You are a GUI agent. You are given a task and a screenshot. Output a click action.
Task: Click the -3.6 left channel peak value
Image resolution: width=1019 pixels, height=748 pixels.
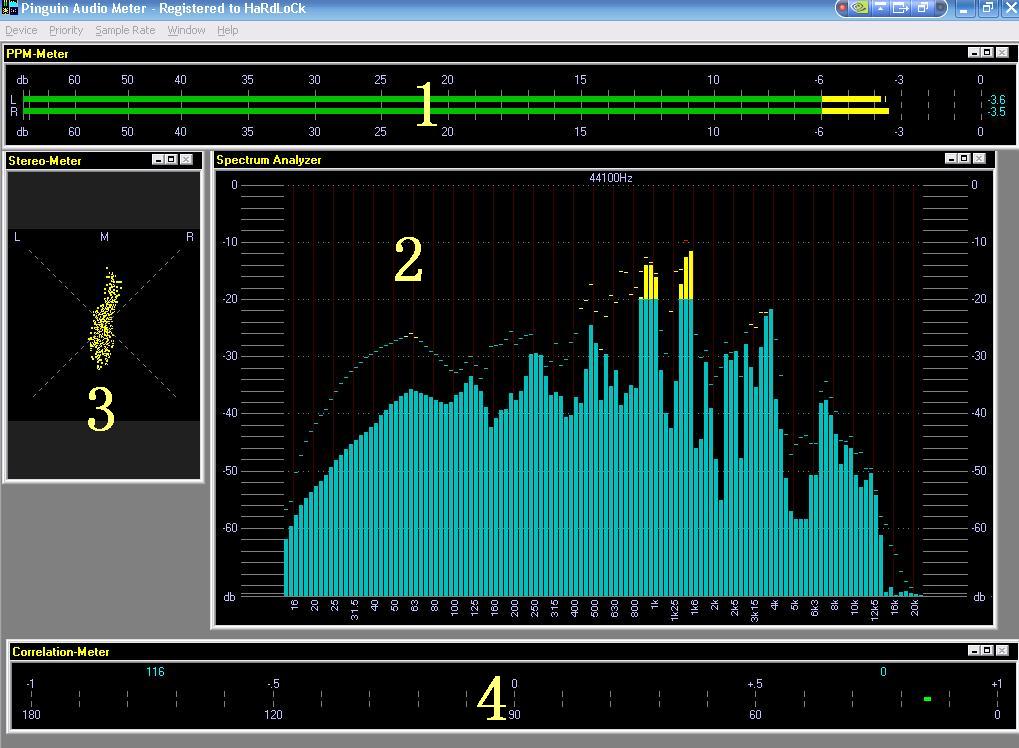[x=996, y=100]
